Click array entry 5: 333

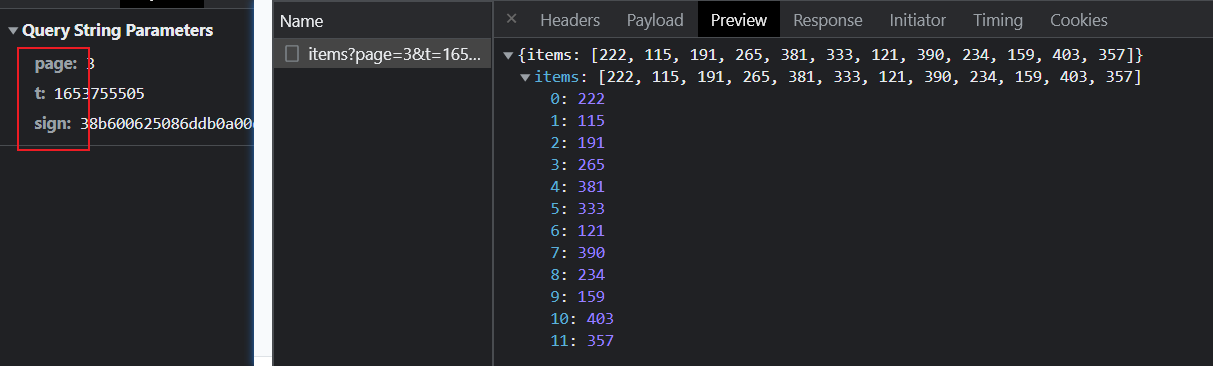[x=577, y=209]
